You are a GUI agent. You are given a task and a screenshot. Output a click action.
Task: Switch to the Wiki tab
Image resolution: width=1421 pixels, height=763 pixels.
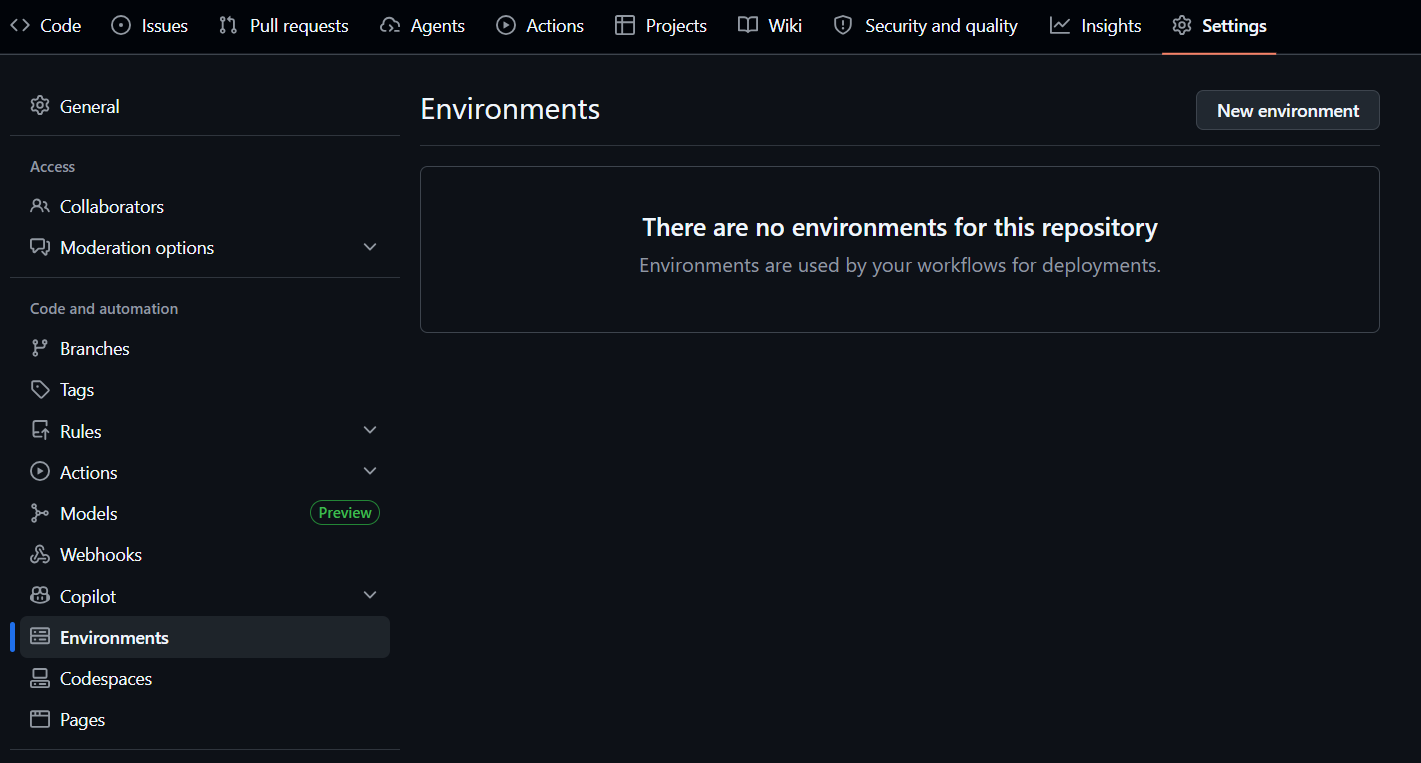(x=770, y=26)
